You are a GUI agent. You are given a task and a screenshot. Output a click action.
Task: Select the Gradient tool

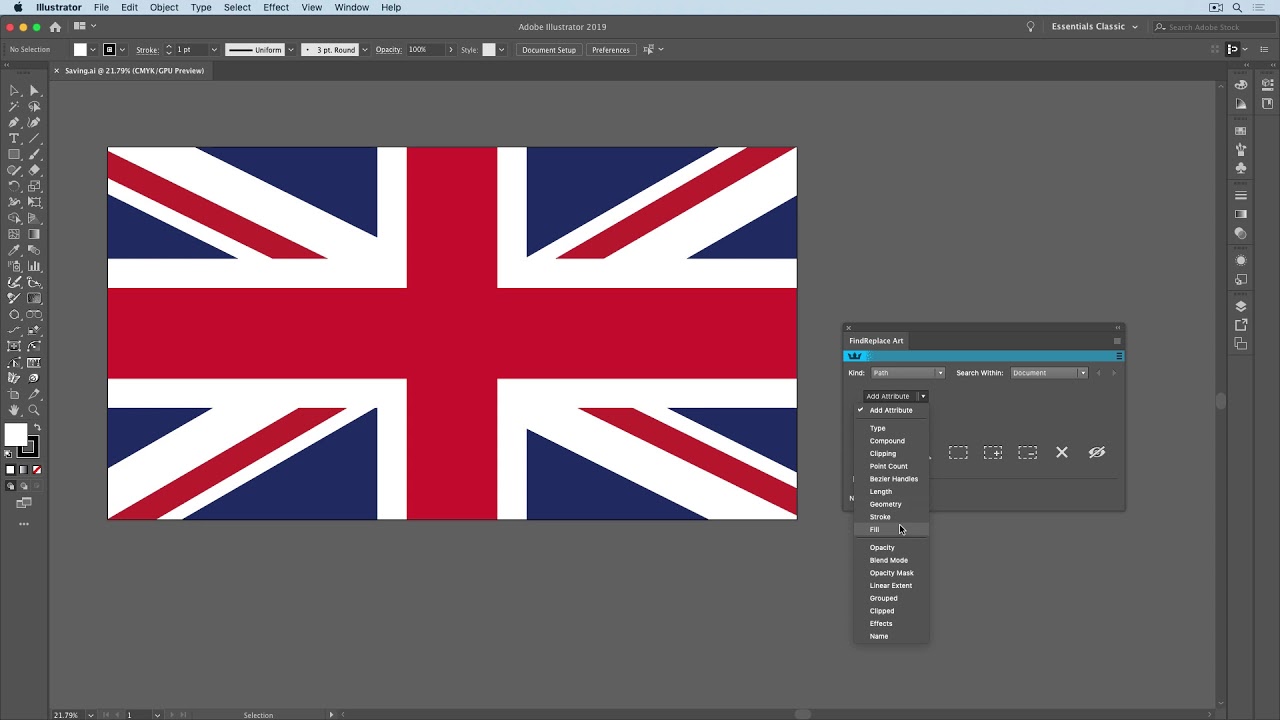click(x=34, y=234)
